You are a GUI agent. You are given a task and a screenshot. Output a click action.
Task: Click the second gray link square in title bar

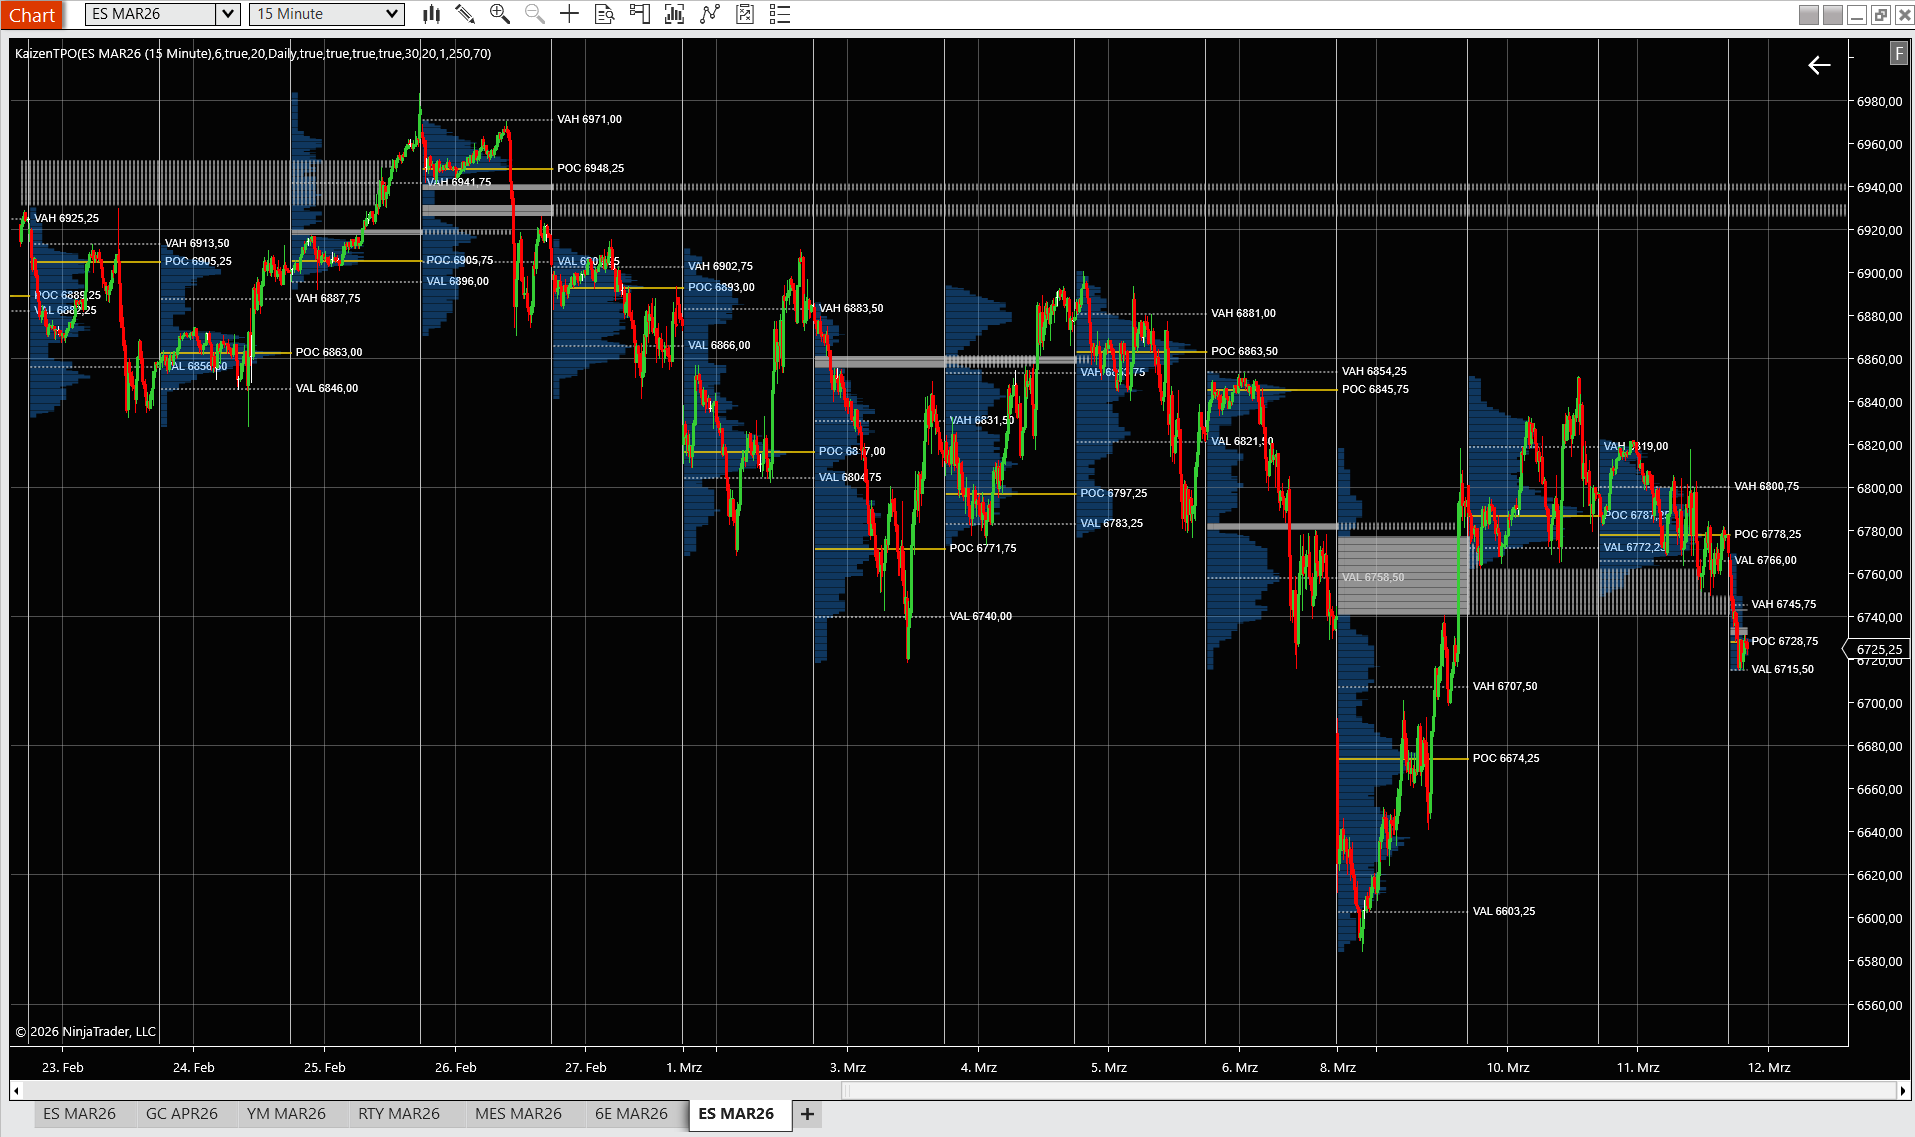pos(1832,15)
